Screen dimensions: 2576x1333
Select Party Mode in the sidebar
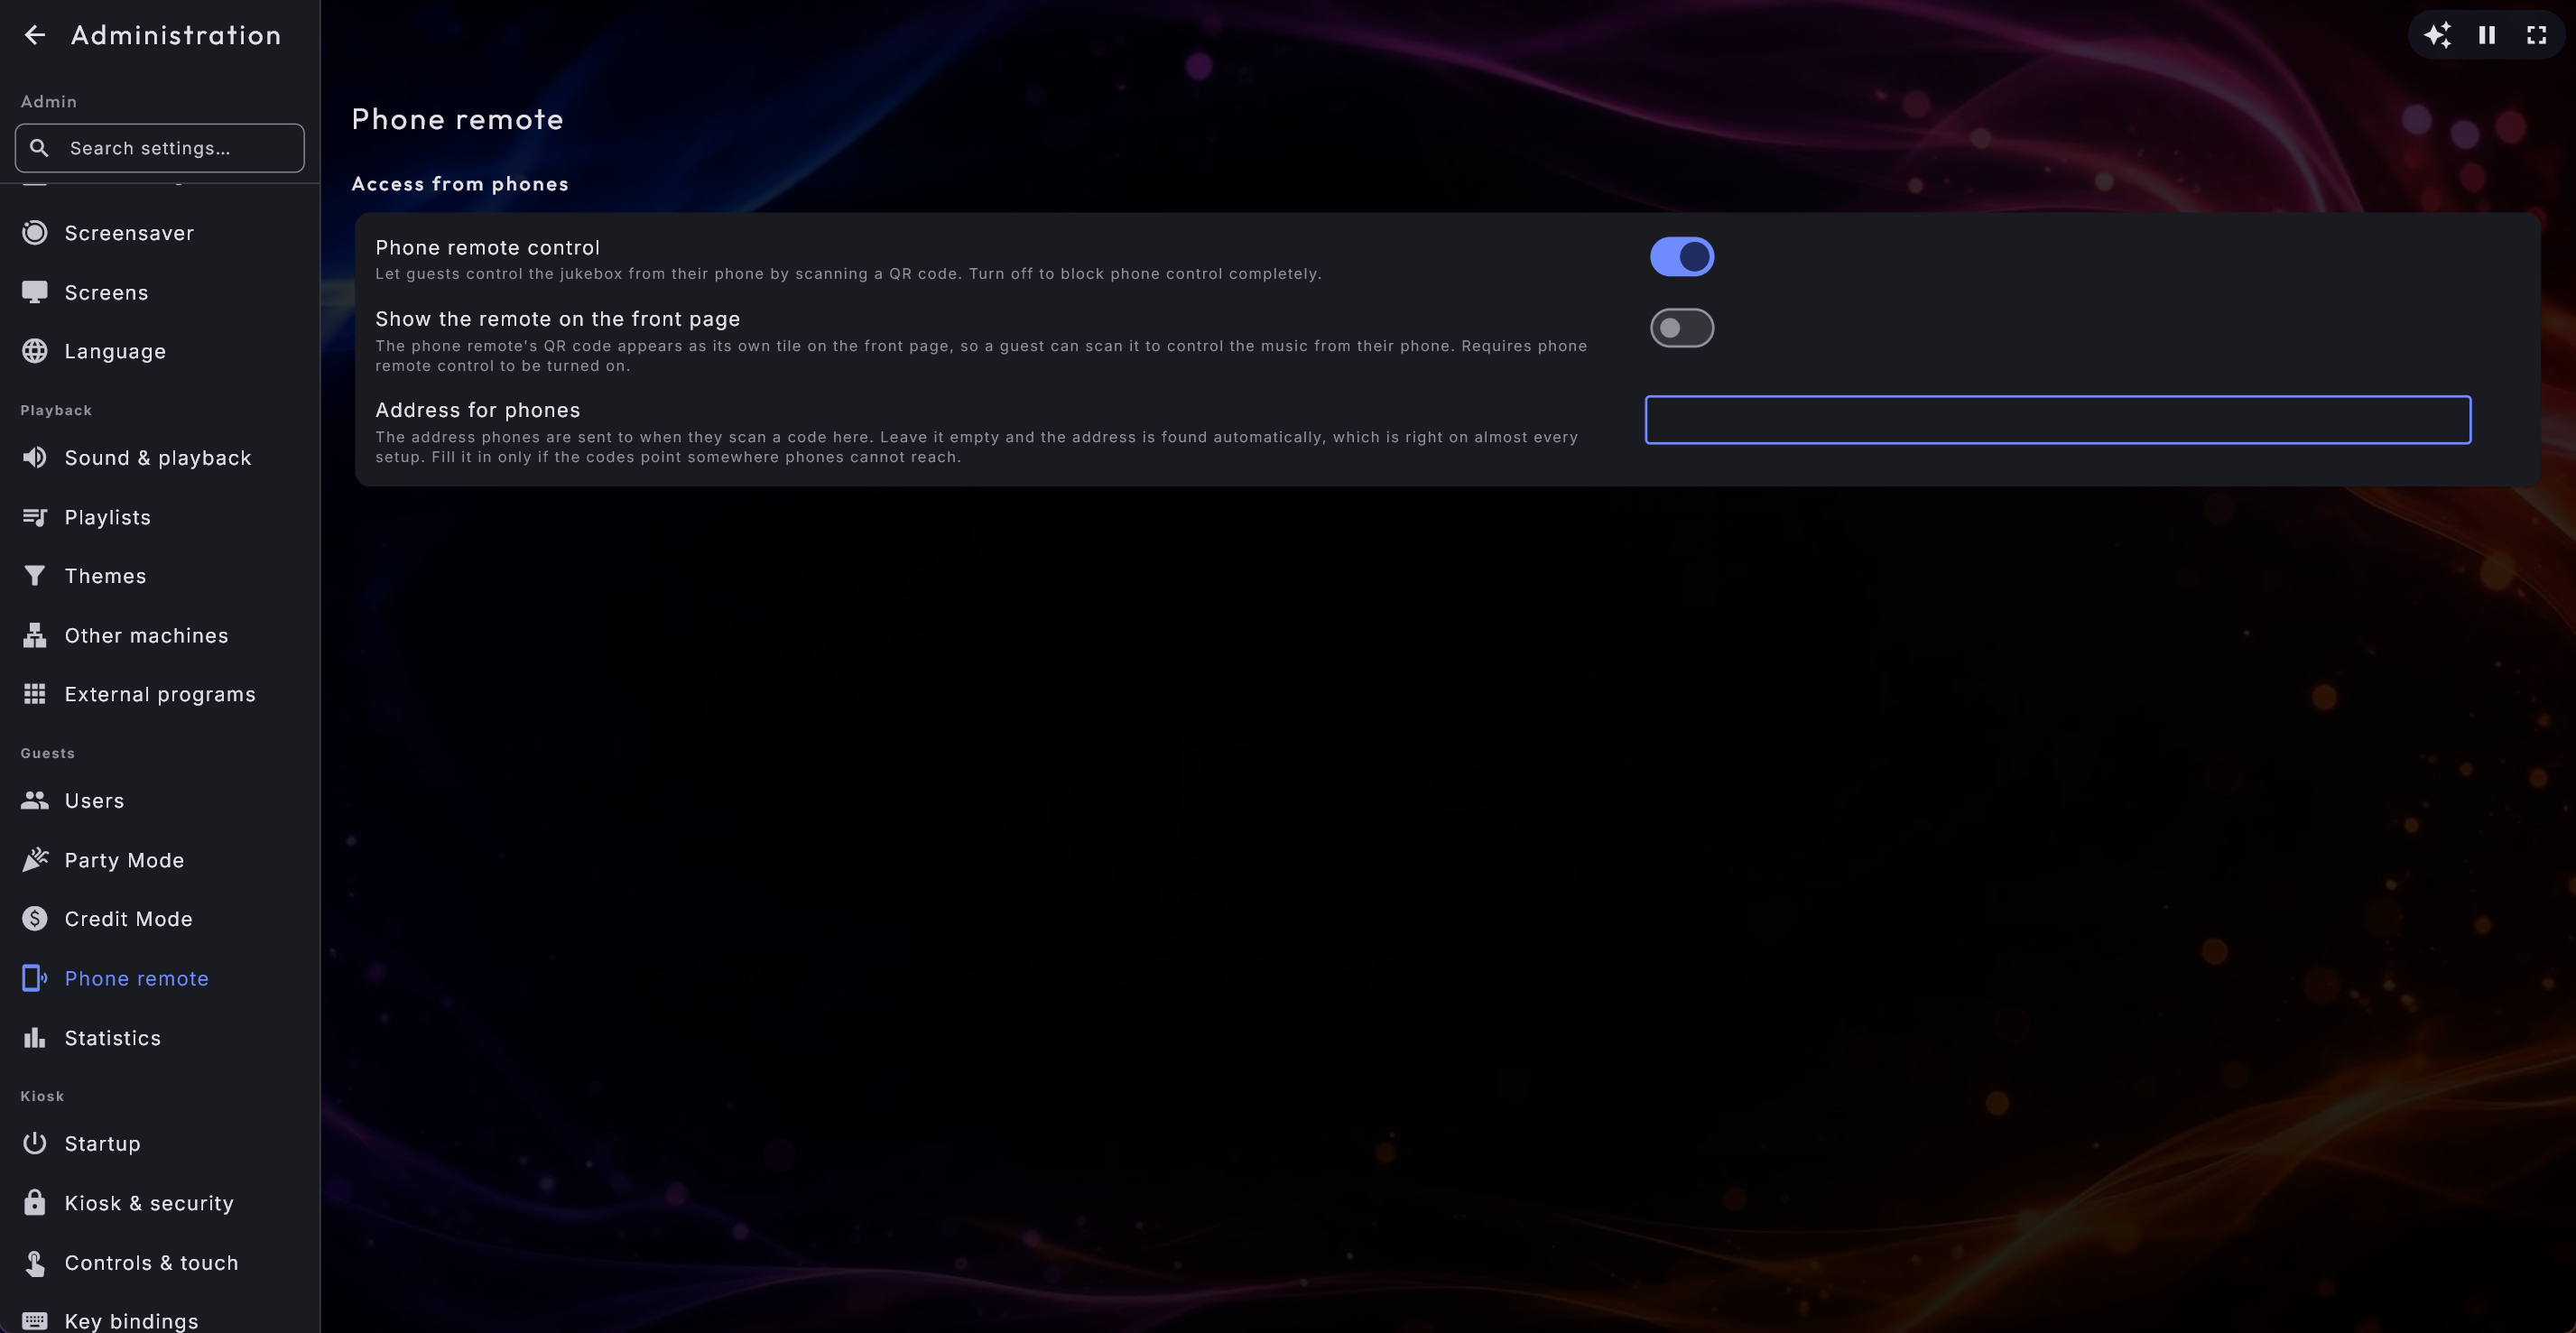(160, 860)
